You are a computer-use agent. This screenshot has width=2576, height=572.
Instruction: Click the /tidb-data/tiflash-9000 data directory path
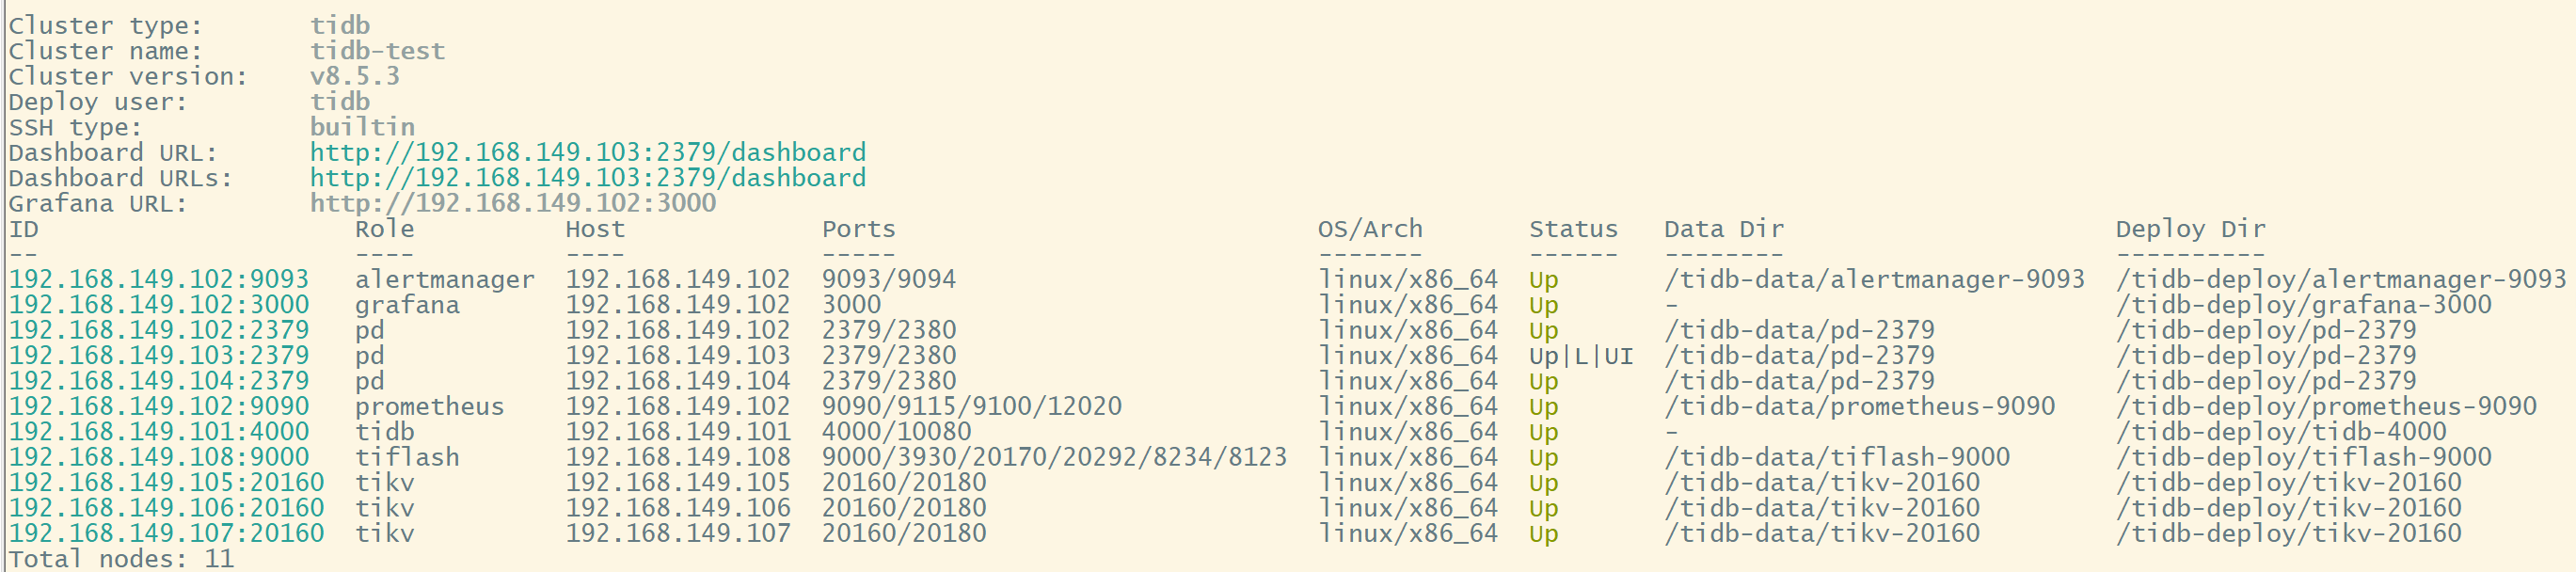pyautogui.click(x=1836, y=458)
